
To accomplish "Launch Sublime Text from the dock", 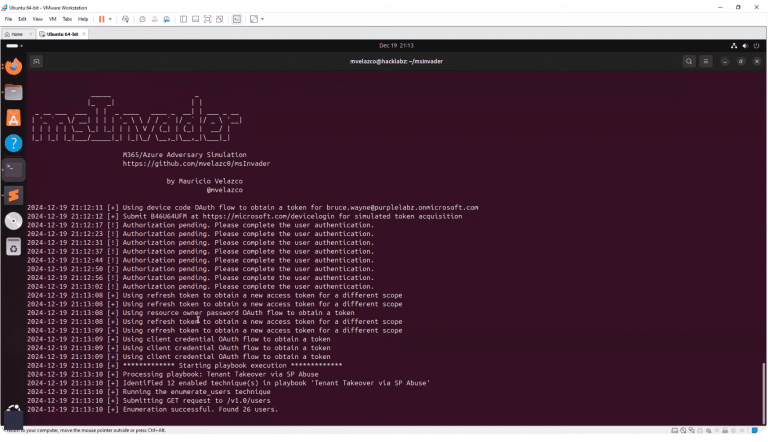I will 14,196.
